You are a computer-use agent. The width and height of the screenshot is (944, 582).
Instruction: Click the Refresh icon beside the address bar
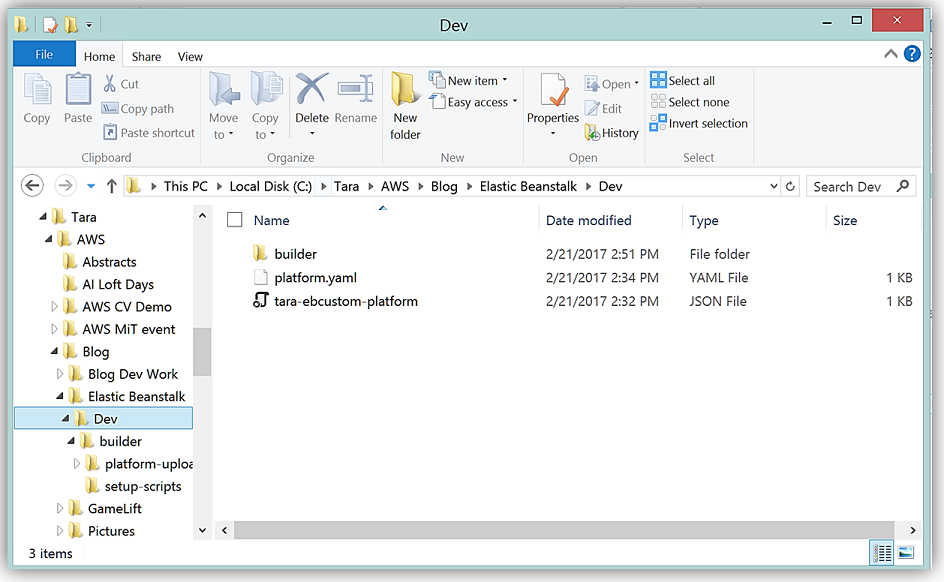(791, 186)
